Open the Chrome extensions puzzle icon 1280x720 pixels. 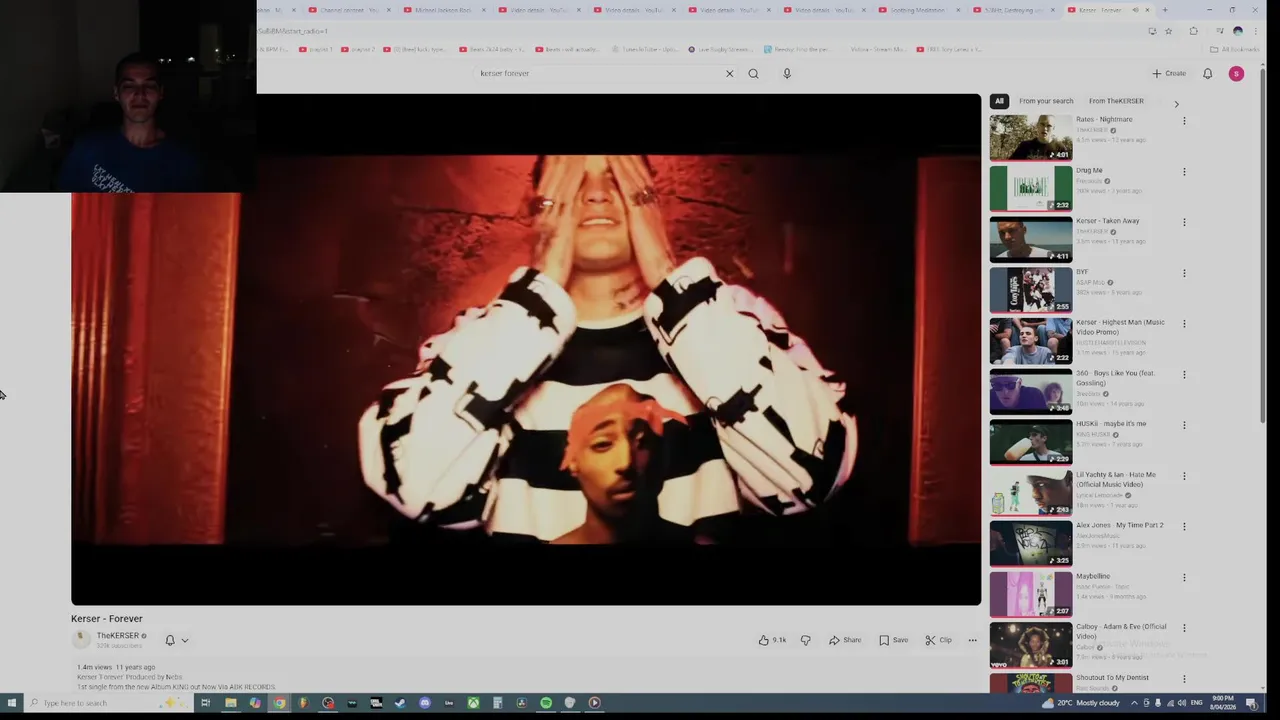click(1193, 31)
